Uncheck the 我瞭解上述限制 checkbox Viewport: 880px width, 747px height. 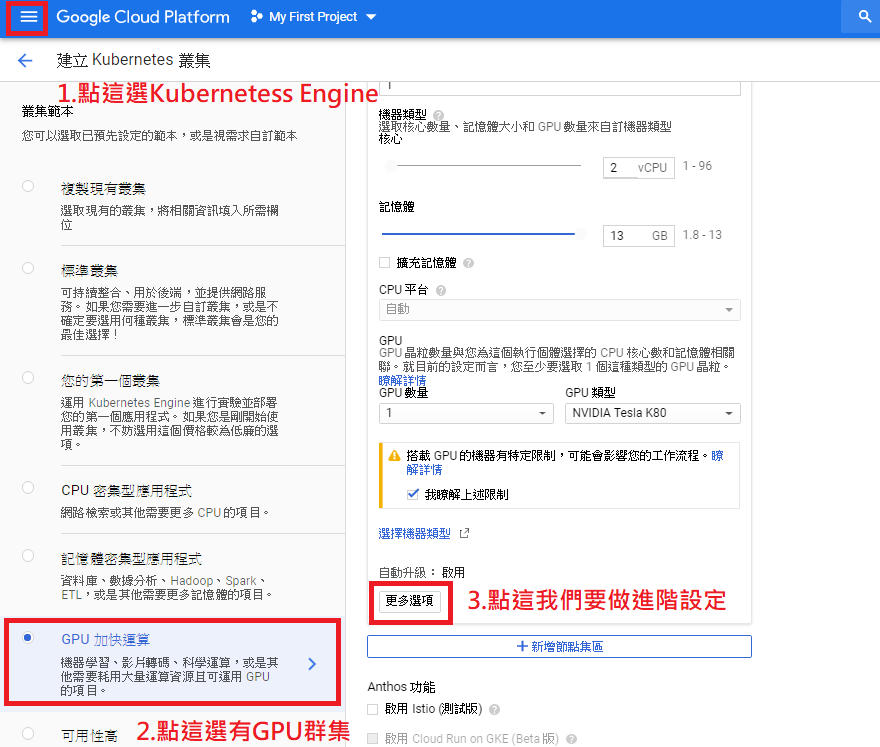click(x=413, y=494)
